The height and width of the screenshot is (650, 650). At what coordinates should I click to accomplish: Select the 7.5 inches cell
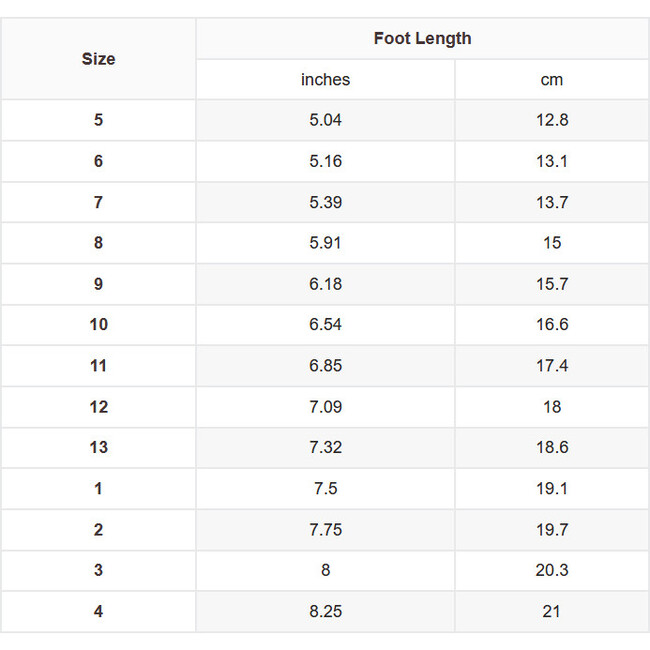[325, 488]
